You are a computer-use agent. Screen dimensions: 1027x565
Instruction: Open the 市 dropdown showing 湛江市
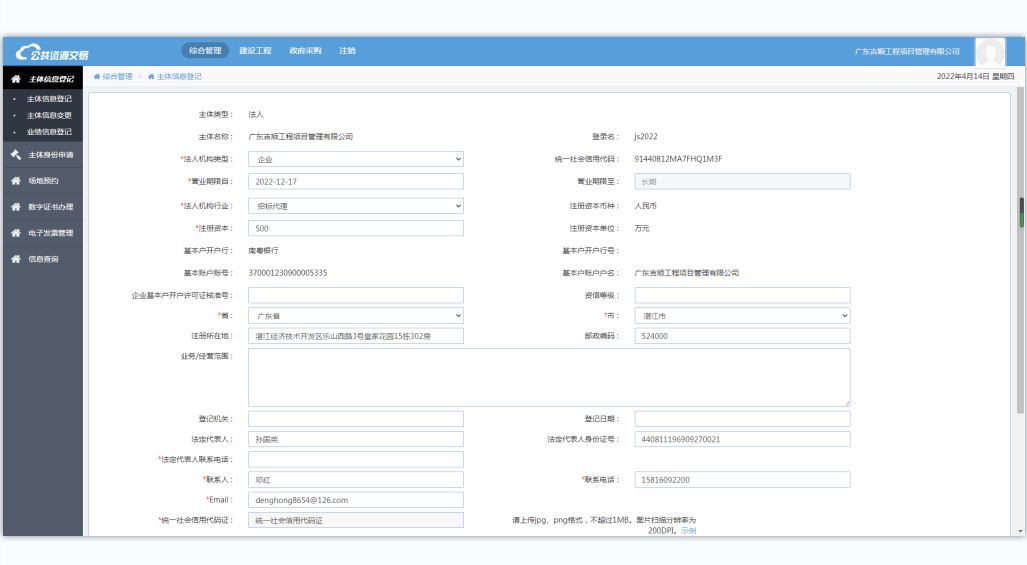(x=742, y=316)
